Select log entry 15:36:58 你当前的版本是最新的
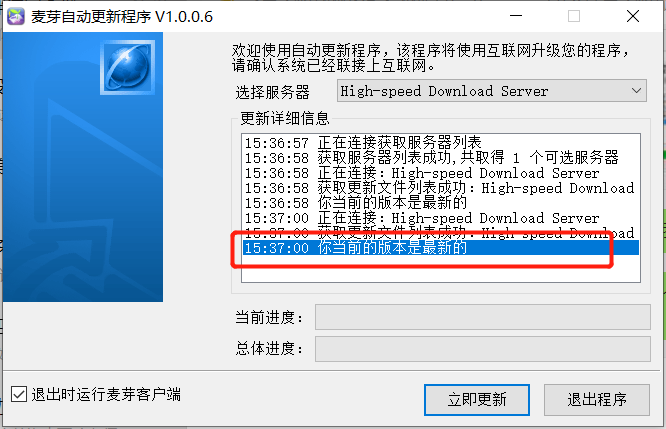Image resolution: width=666 pixels, height=429 pixels. point(441,203)
